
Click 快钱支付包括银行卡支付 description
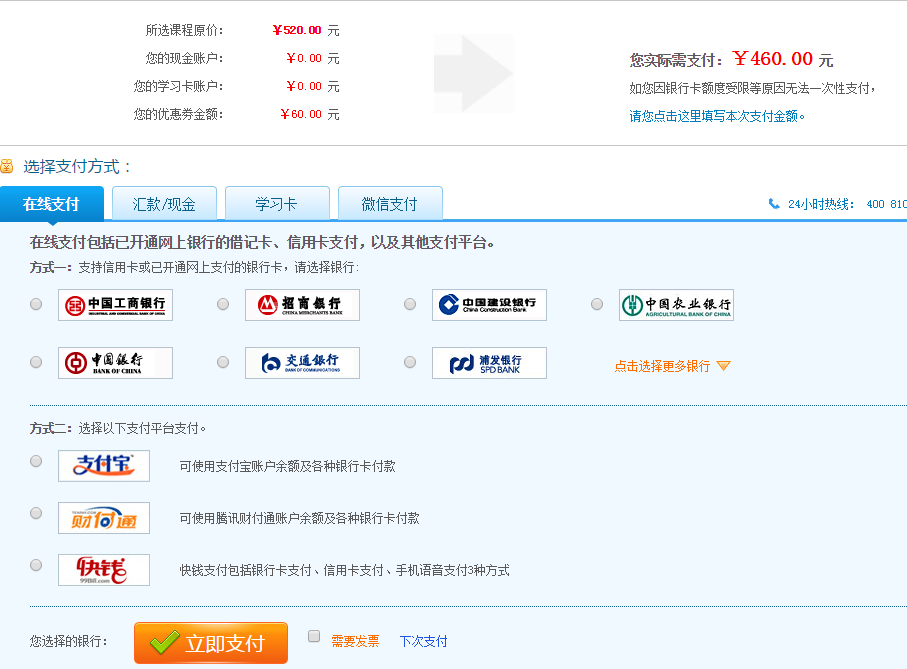click(344, 570)
